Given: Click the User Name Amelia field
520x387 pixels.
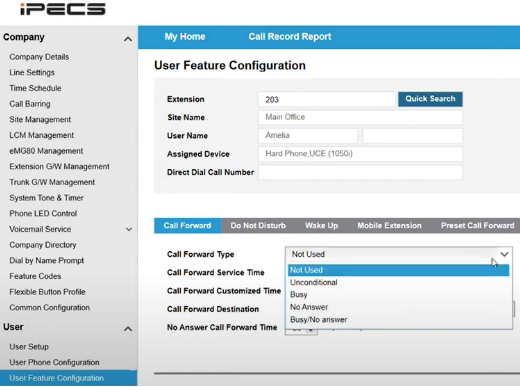Looking at the screenshot, I should 308,136.
